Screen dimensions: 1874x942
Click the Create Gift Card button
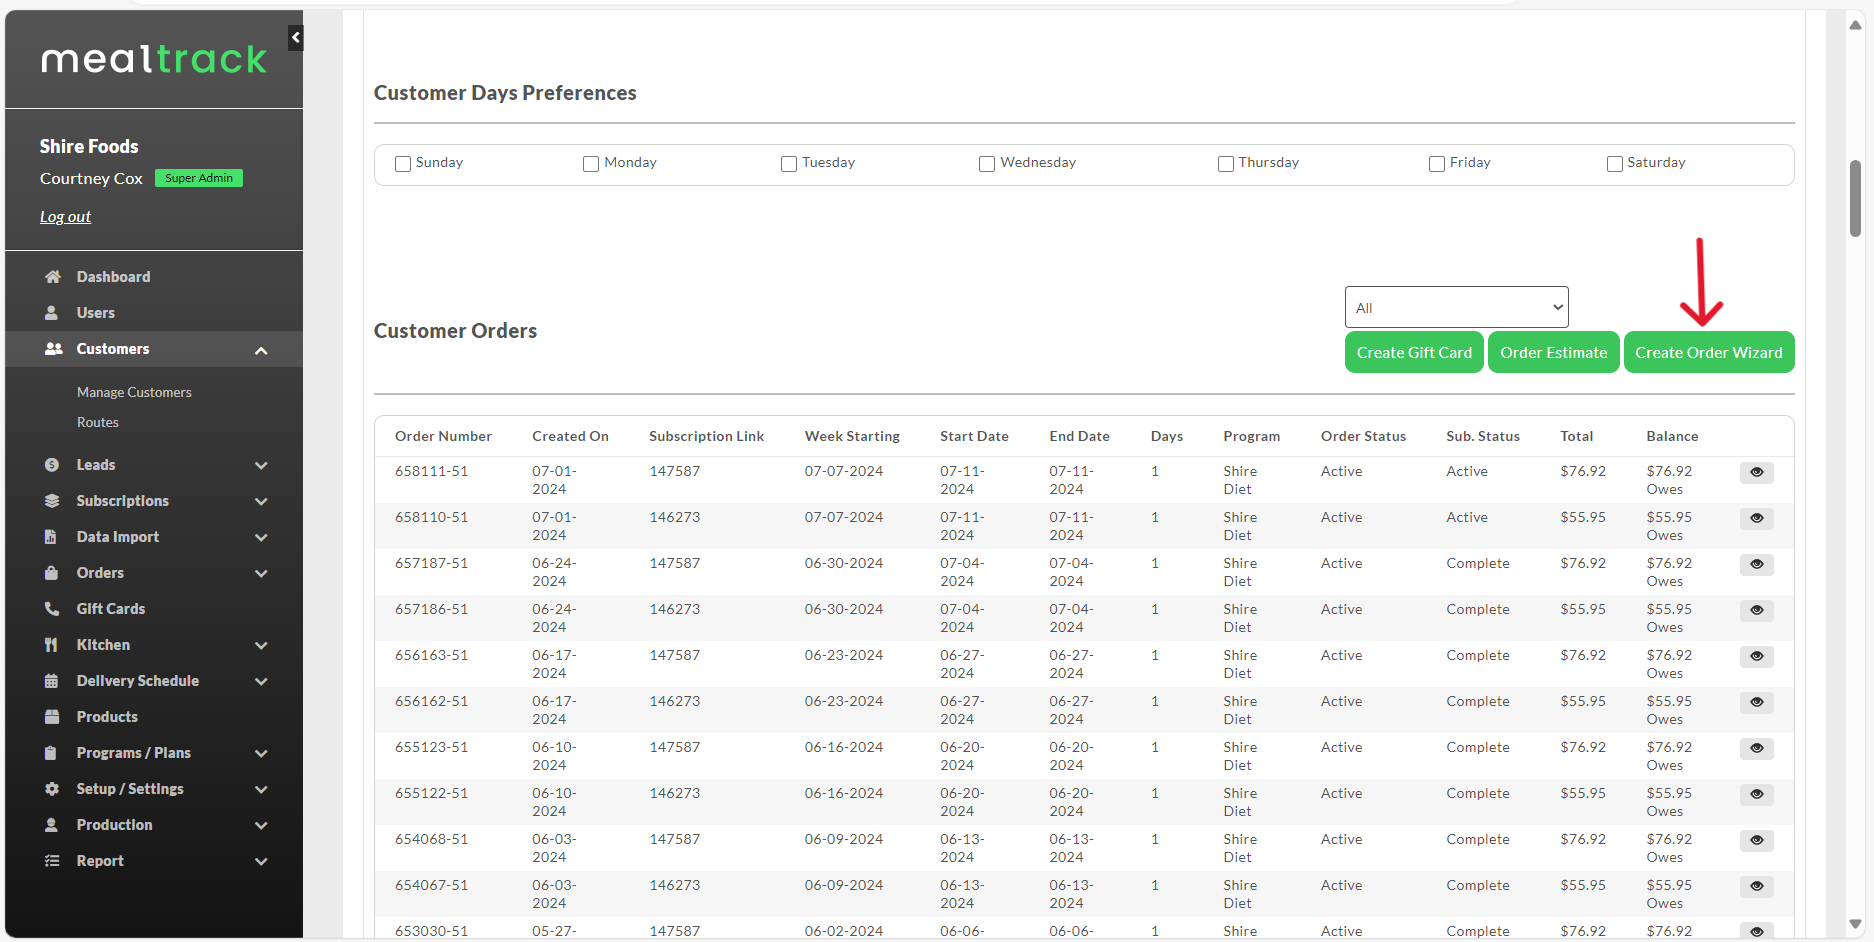(x=1414, y=352)
